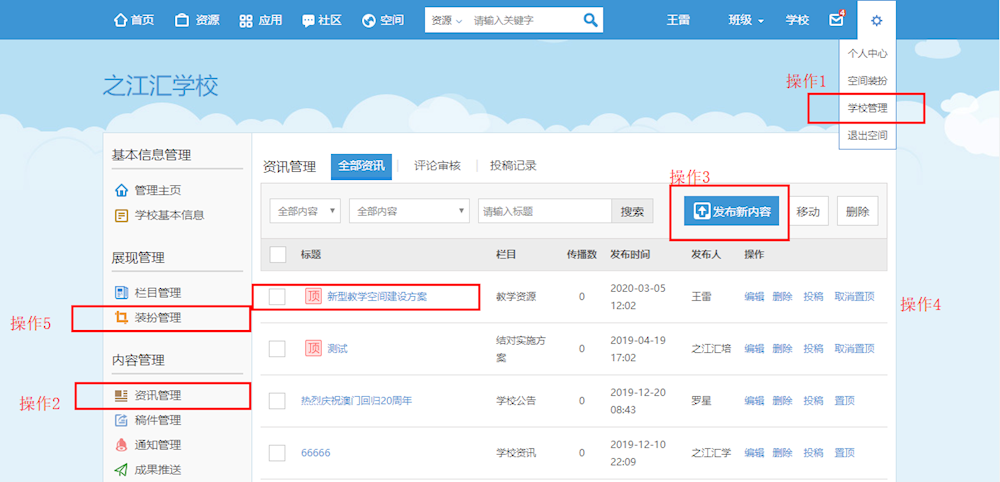Image resolution: width=1000 pixels, height=482 pixels.
Task: Click the 装扮管理 crop icon in sidebar
Action: click(x=122, y=318)
